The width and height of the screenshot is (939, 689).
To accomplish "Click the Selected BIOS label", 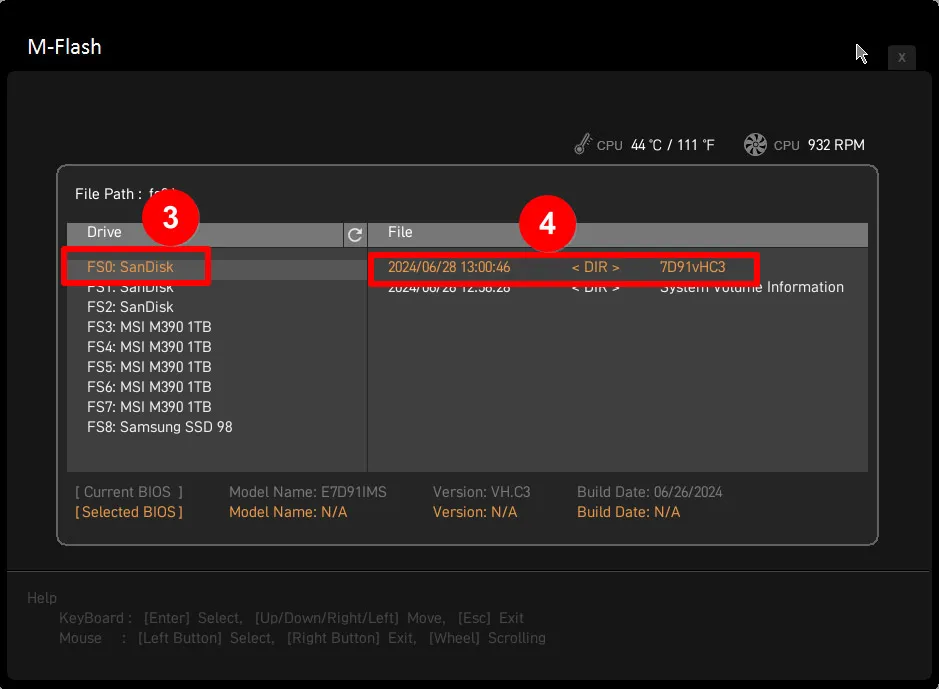I will coord(129,512).
